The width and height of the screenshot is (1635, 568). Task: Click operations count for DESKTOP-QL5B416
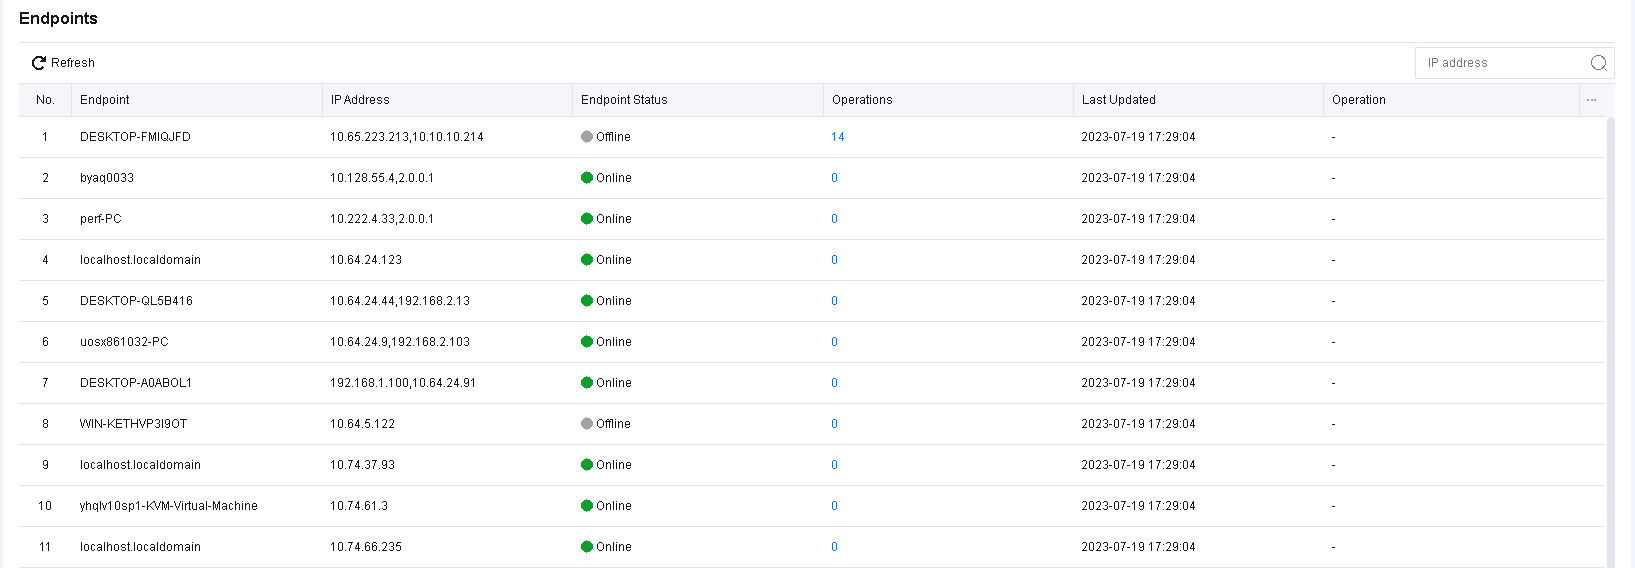coord(834,301)
